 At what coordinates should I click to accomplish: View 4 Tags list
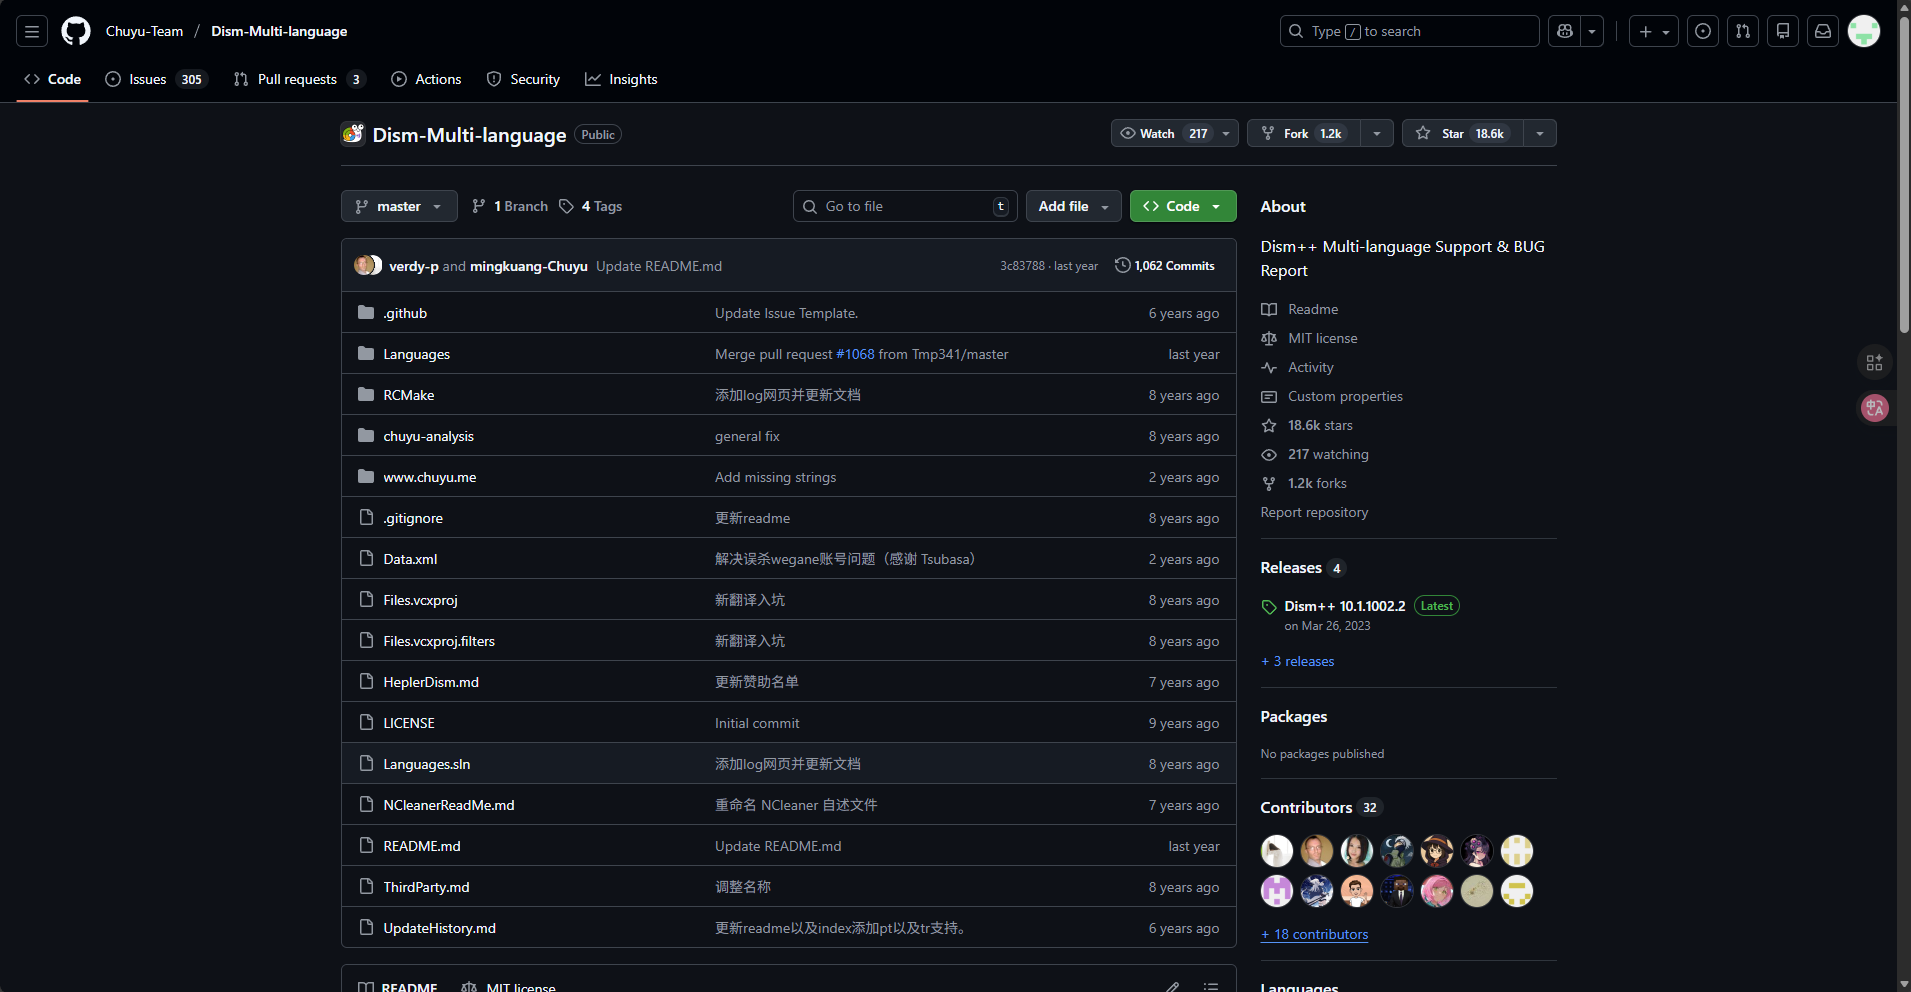coord(591,206)
